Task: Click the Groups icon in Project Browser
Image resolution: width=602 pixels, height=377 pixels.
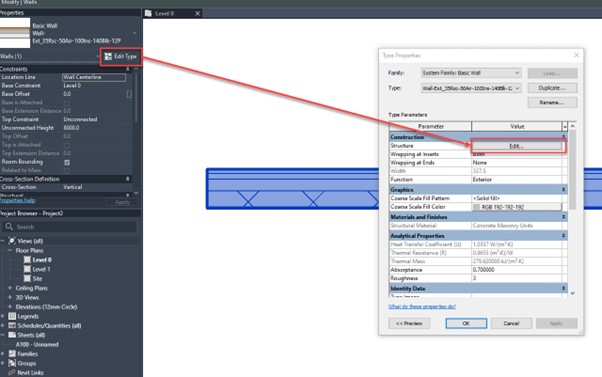Action: tap(12, 363)
